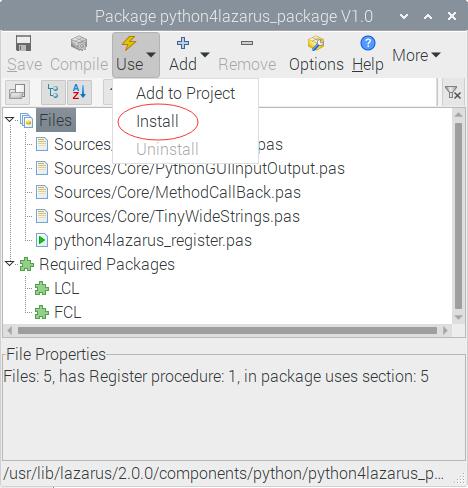The image size is (468, 488).
Task: Collapse the Files tree node
Action: (x=9, y=119)
